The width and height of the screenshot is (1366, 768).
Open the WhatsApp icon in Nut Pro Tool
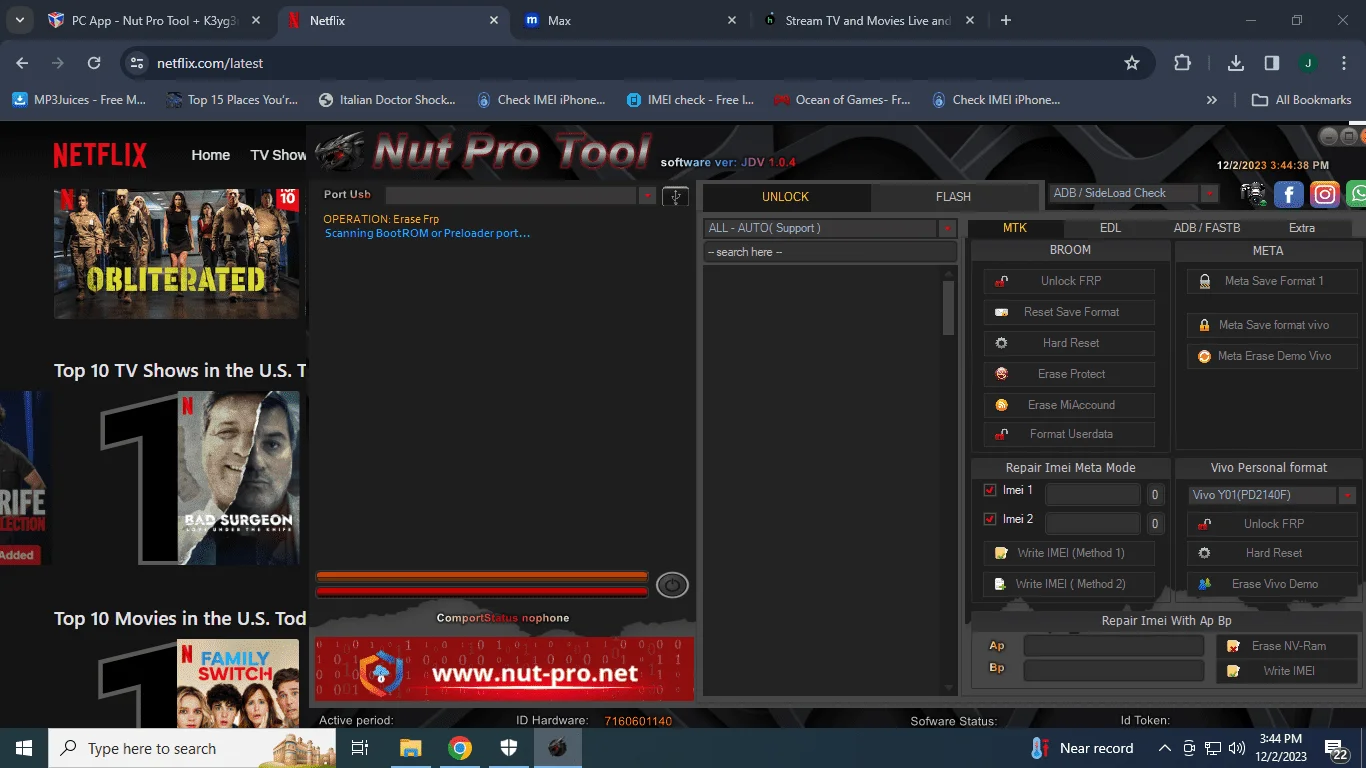point(1357,194)
